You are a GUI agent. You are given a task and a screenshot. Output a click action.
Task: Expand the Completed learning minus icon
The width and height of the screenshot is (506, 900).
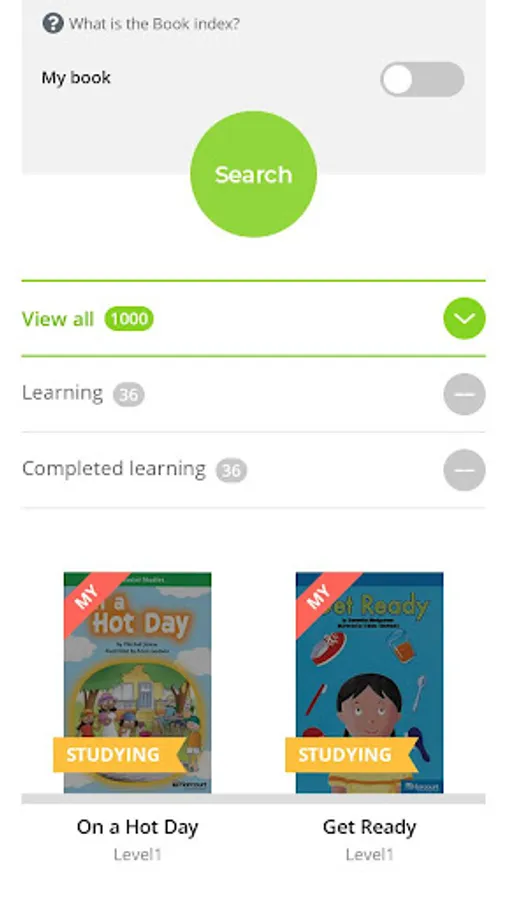click(x=464, y=470)
